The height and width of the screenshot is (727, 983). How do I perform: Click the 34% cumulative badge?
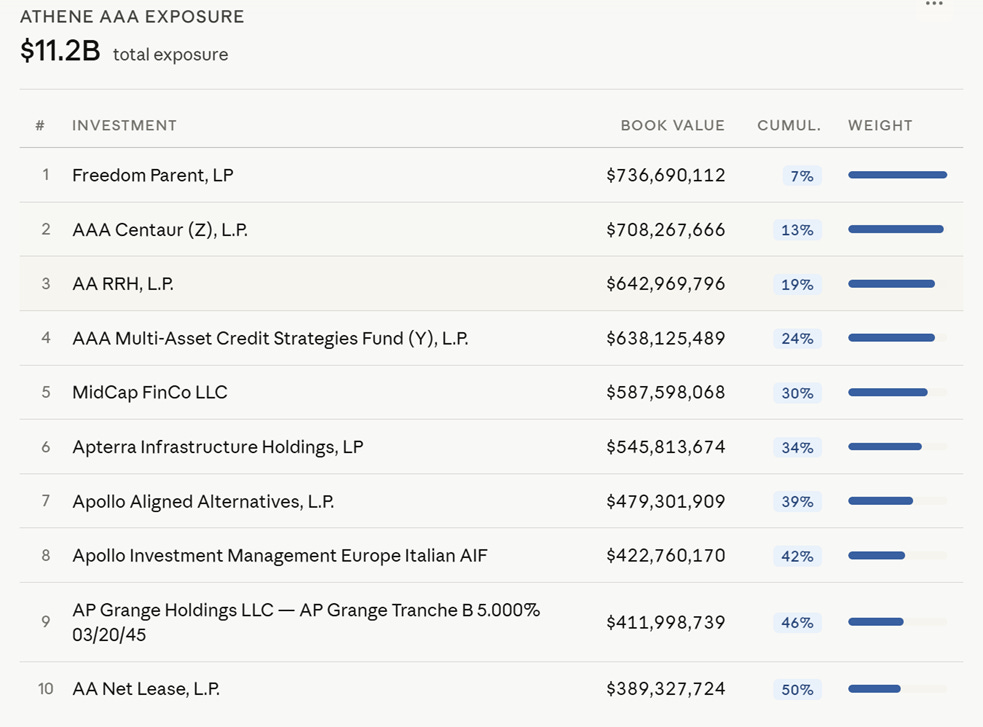pyautogui.click(x=797, y=447)
